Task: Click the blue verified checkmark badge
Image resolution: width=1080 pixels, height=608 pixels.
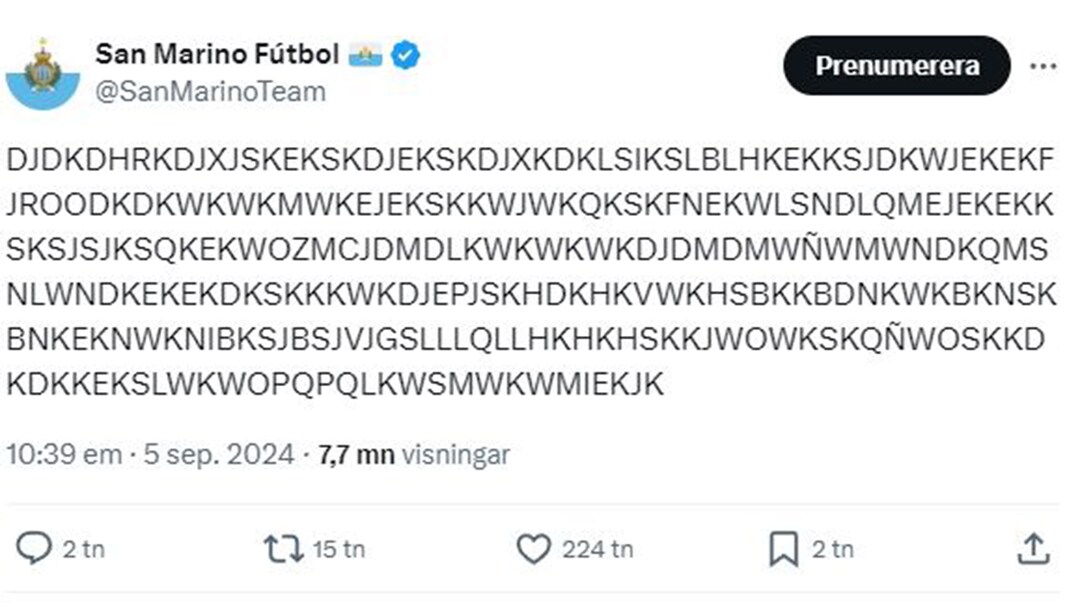Action: (x=405, y=55)
